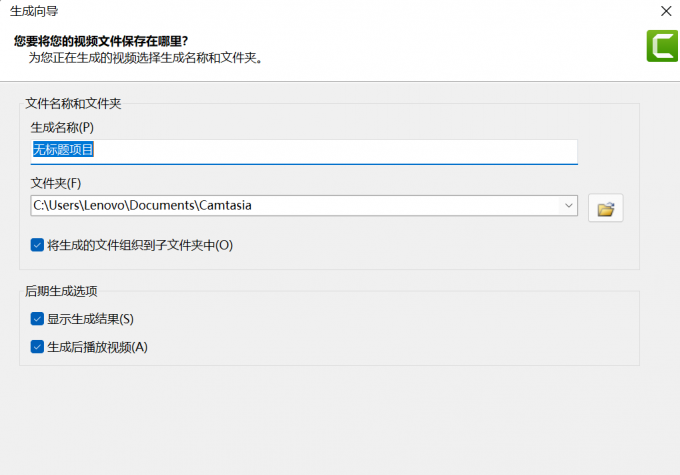The width and height of the screenshot is (680, 475).
Task: Toggle the 将生成的文件组织到子文件夹中 checkbox
Action: 38,245
